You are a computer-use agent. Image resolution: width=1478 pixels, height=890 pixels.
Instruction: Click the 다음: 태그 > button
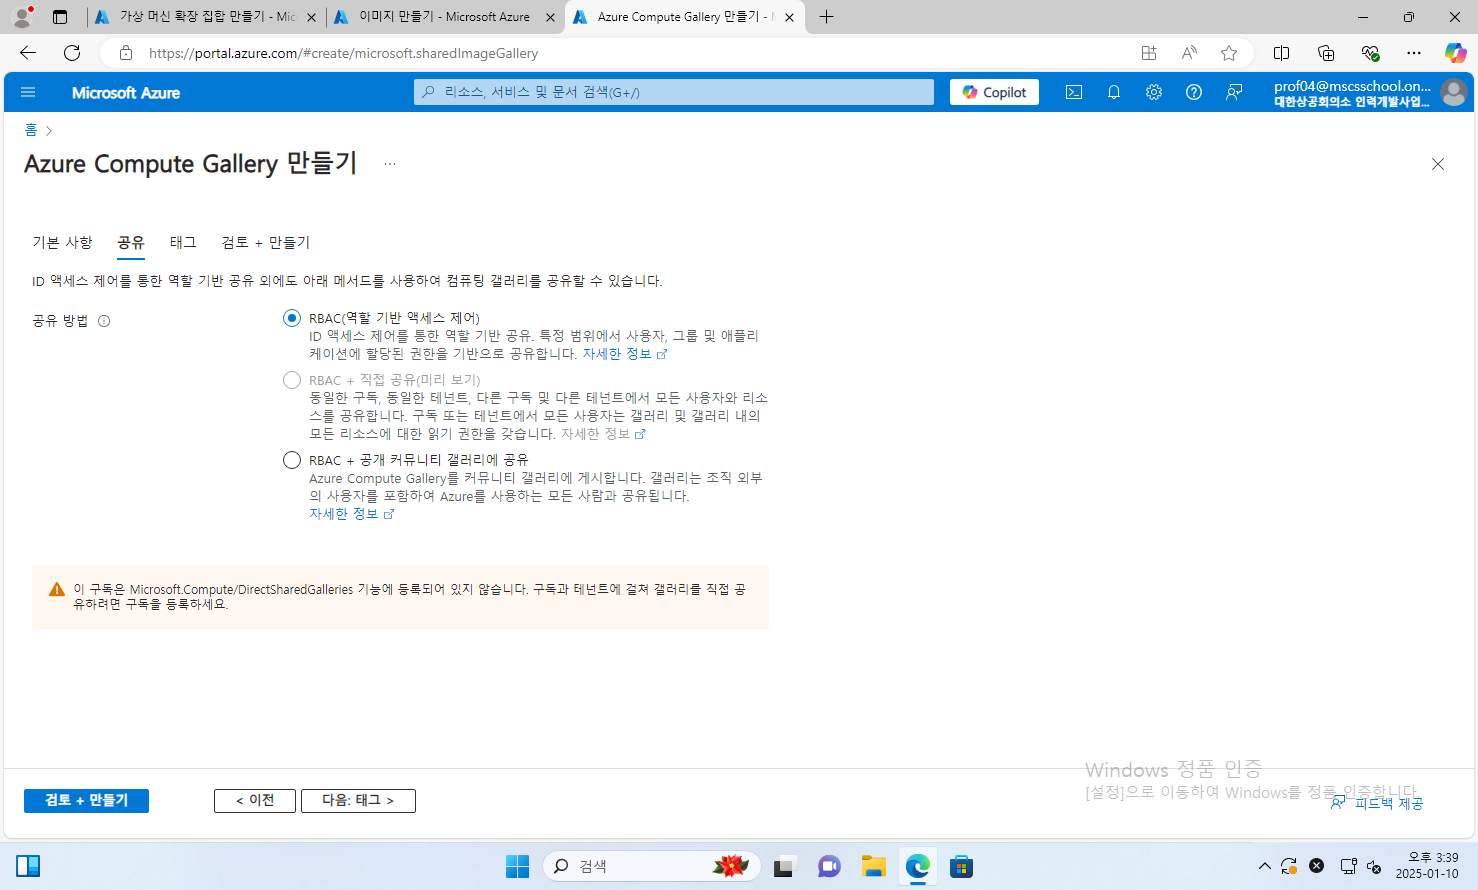pos(358,801)
